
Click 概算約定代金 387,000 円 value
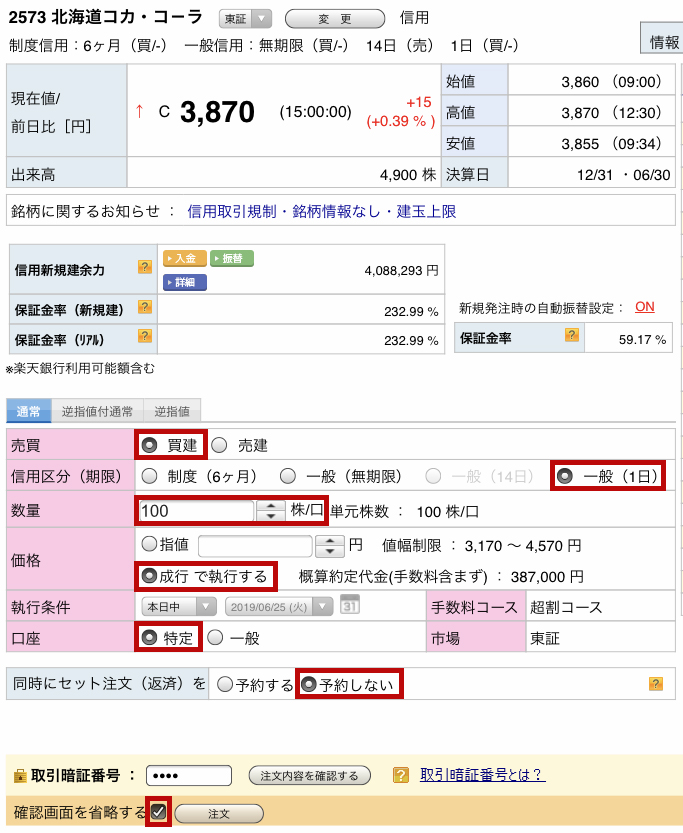point(547,577)
